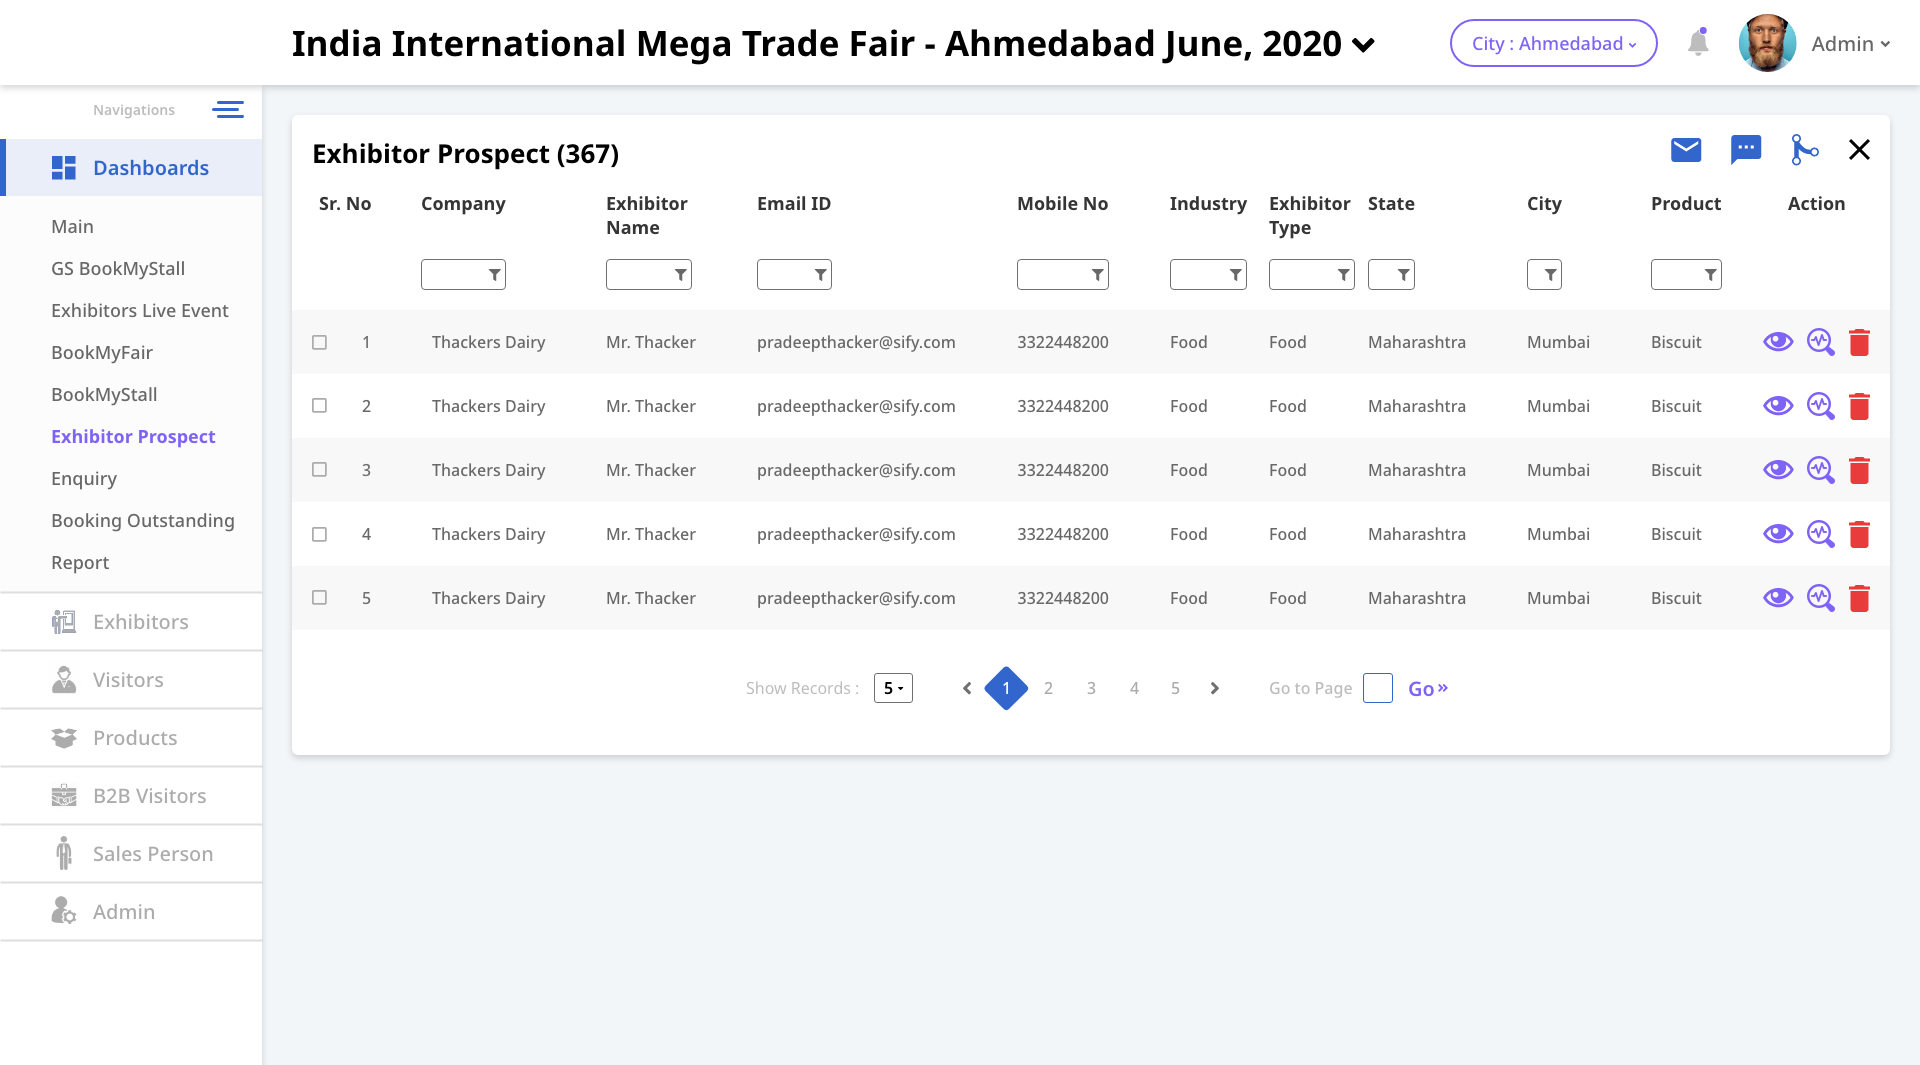Open the notification bell
The height and width of the screenshot is (1065, 1920).
1698,43
